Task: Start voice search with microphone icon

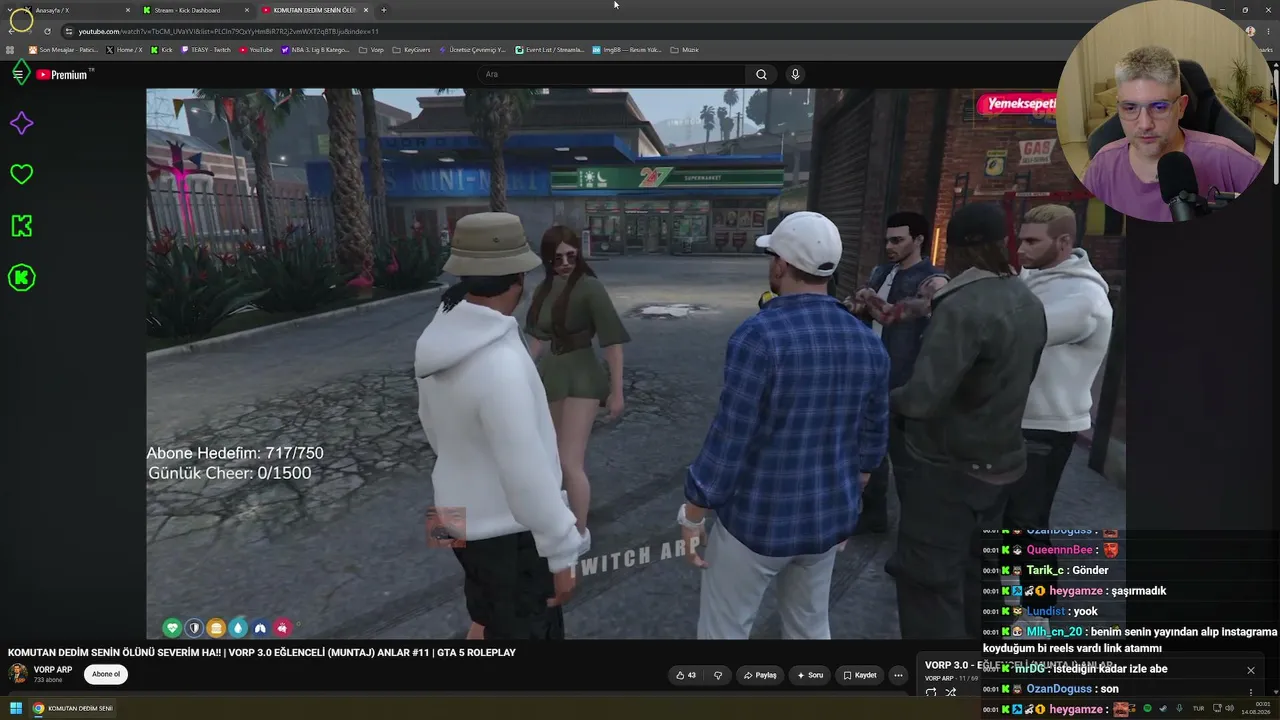Action: [x=795, y=74]
